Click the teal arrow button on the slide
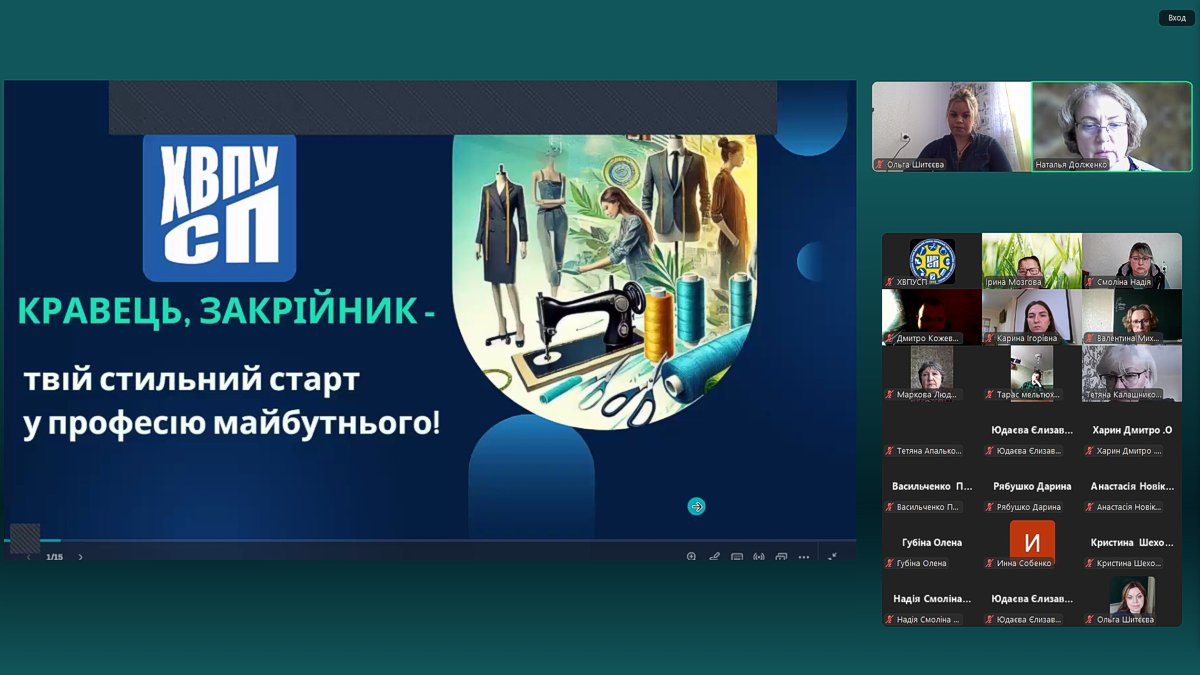The height and width of the screenshot is (675, 1200). pyautogui.click(x=696, y=506)
